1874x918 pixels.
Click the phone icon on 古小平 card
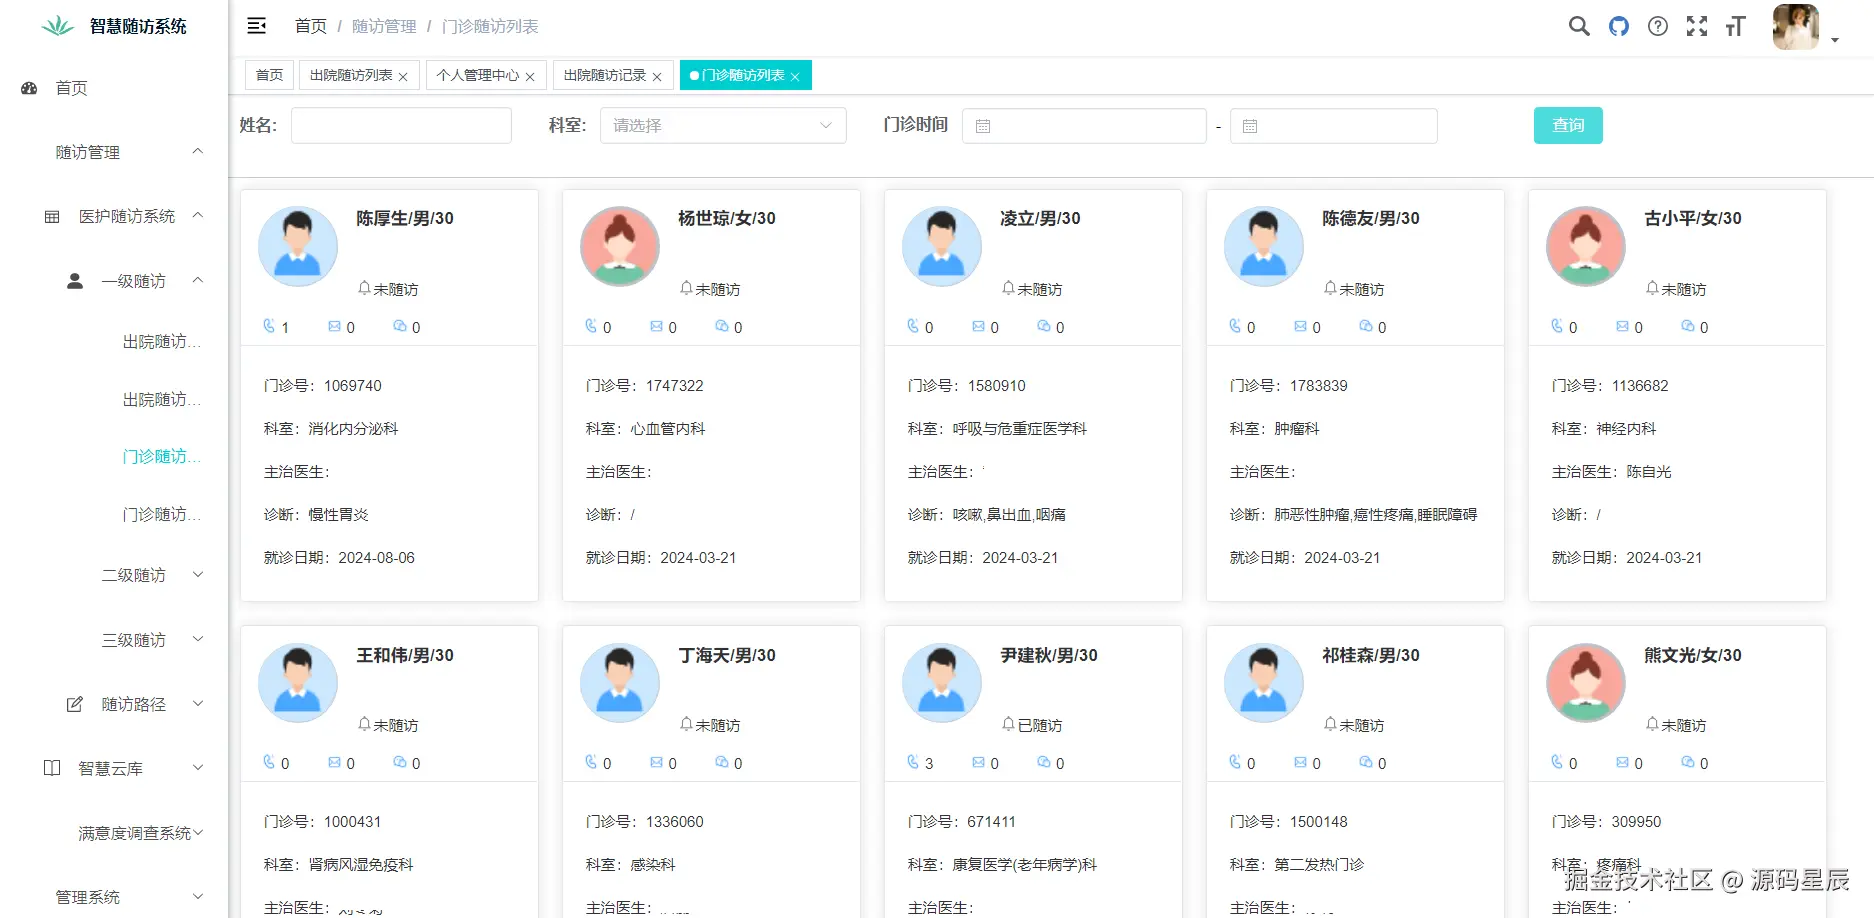[1557, 326]
